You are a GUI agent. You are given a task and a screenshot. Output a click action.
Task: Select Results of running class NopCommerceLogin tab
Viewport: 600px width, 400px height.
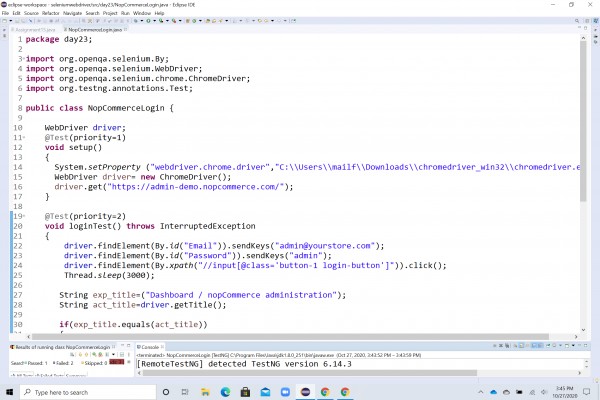click(60, 347)
